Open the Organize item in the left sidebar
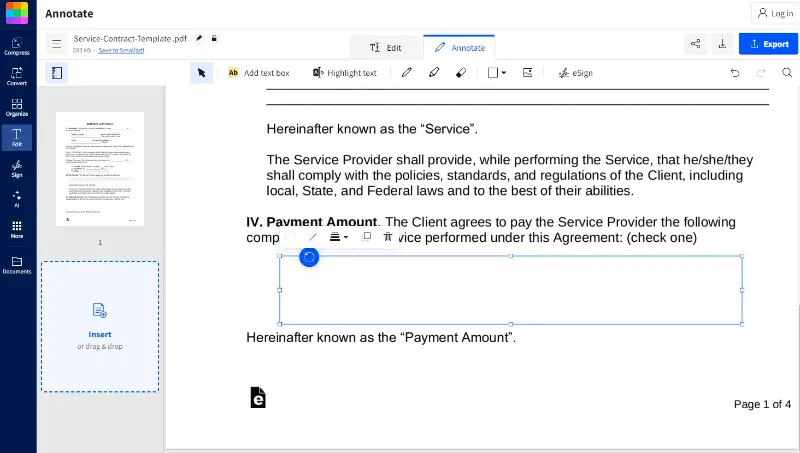This screenshot has height=453, width=800. [x=17, y=108]
